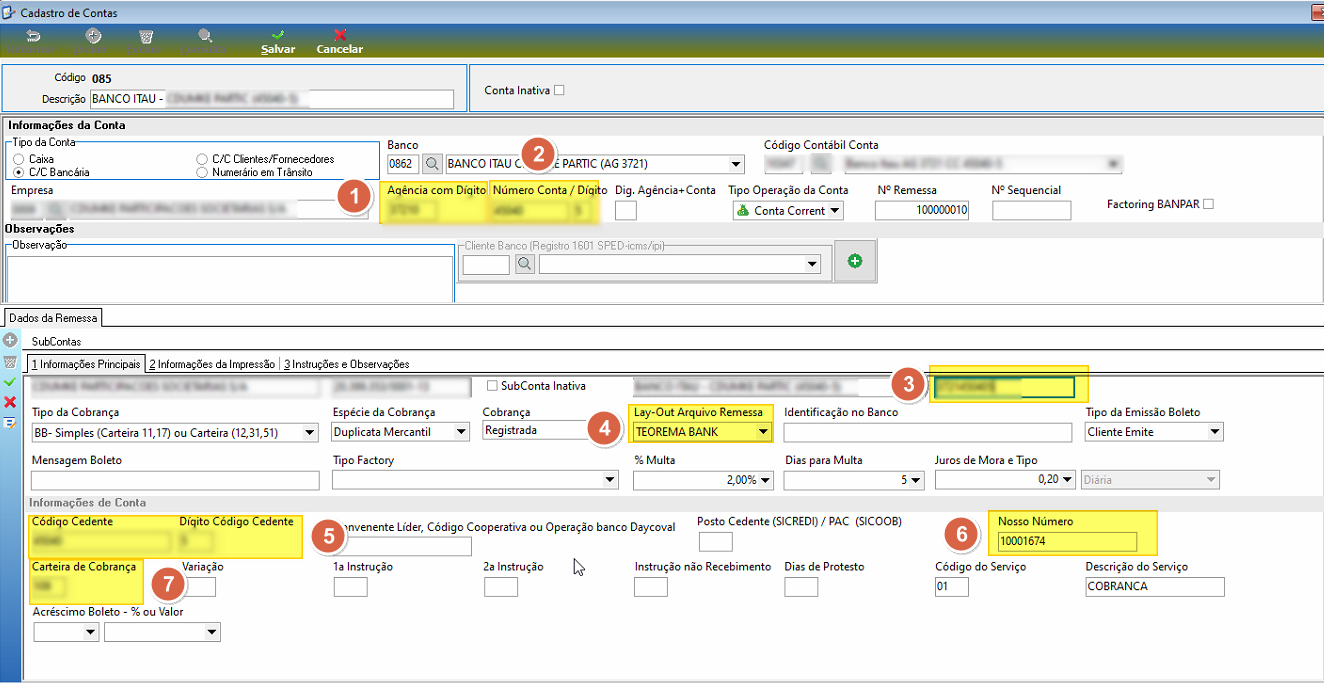Click the magnifier icon next to Banco code

(432, 163)
